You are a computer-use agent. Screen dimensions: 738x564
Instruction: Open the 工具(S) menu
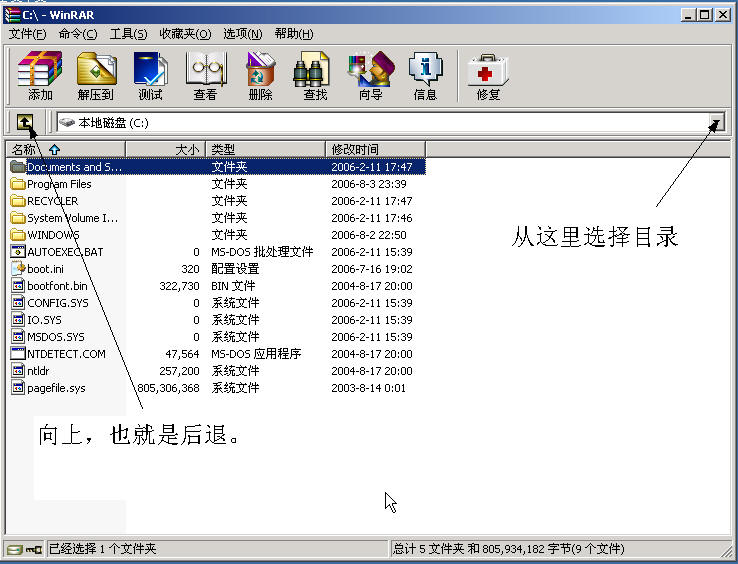[128, 34]
